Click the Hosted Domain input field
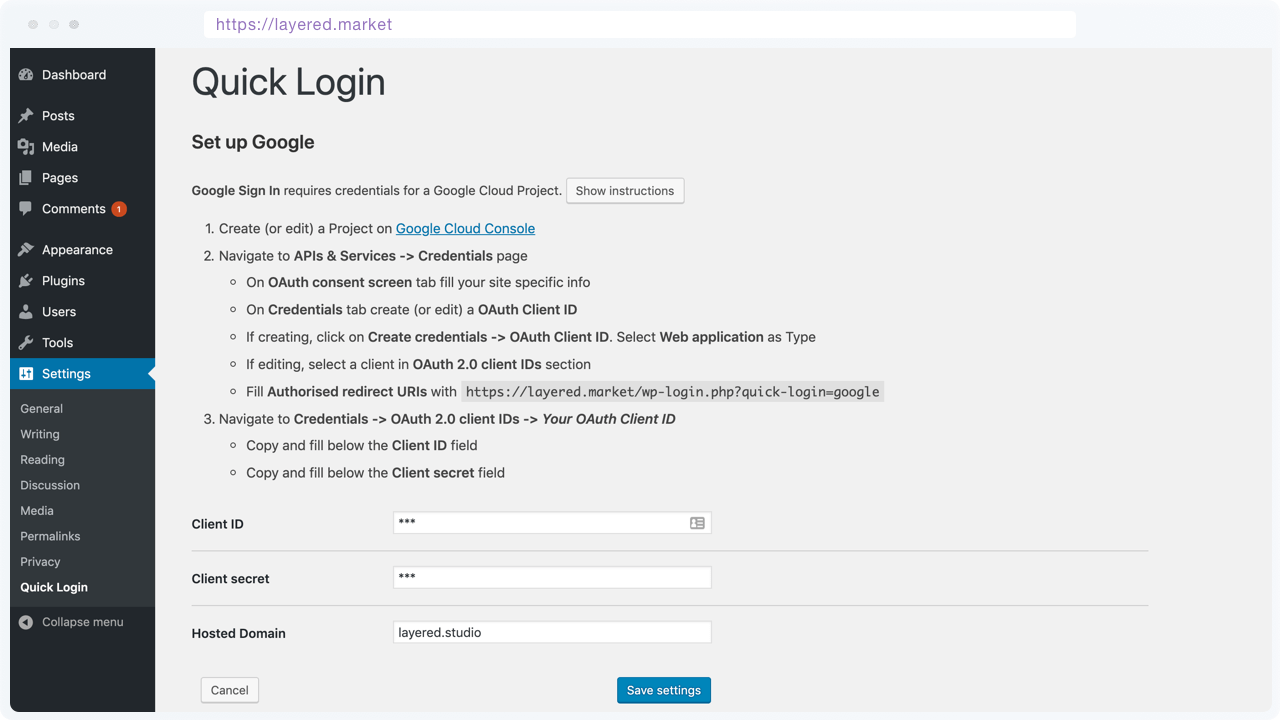The height and width of the screenshot is (720, 1280). point(552,632)
